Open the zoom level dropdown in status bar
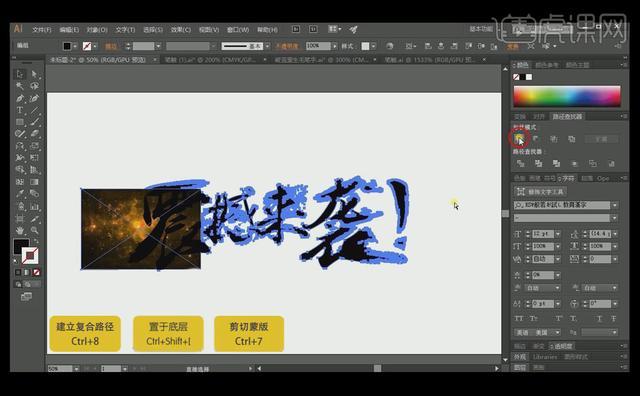 (76, 369)
